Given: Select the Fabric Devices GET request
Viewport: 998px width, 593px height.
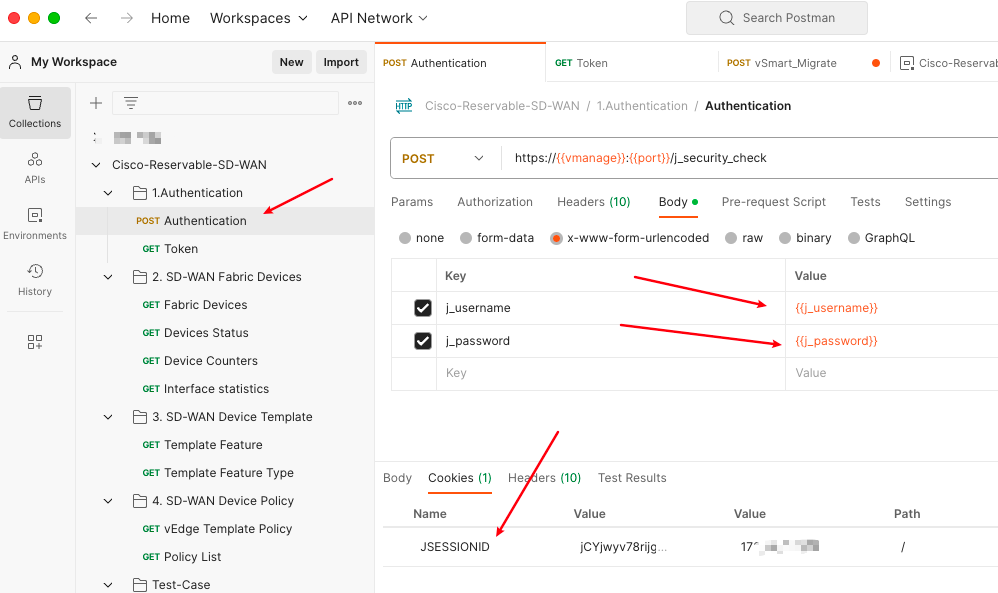Looking at the screenshot, I should (205, 305).
